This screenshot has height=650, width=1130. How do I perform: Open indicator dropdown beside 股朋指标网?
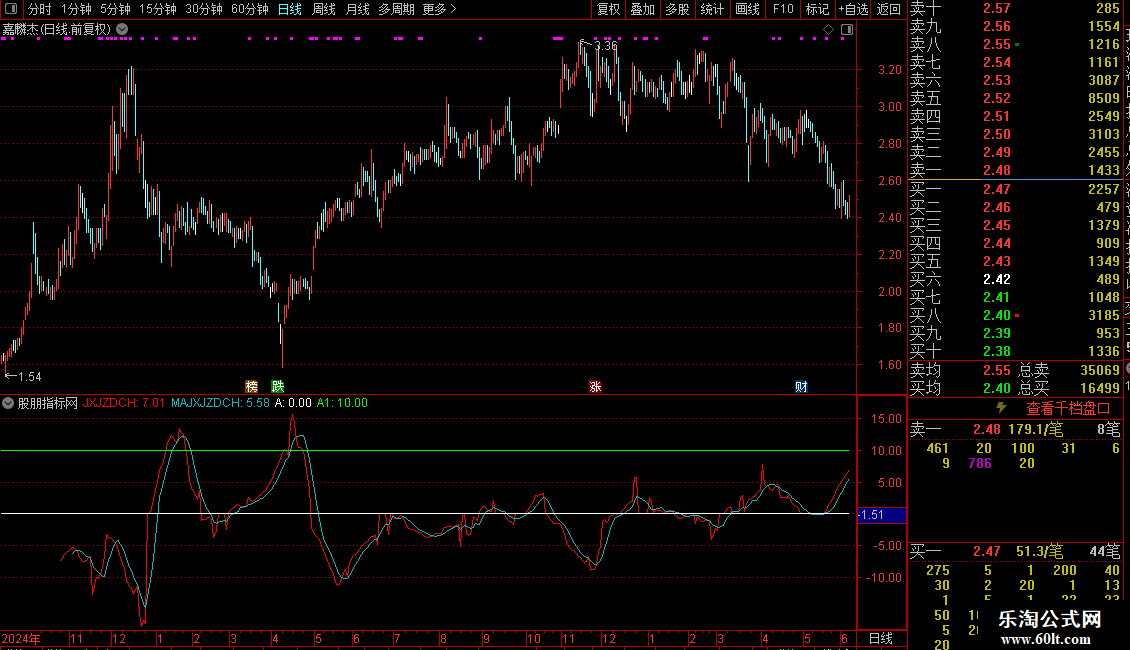click(x=8, y=404)
